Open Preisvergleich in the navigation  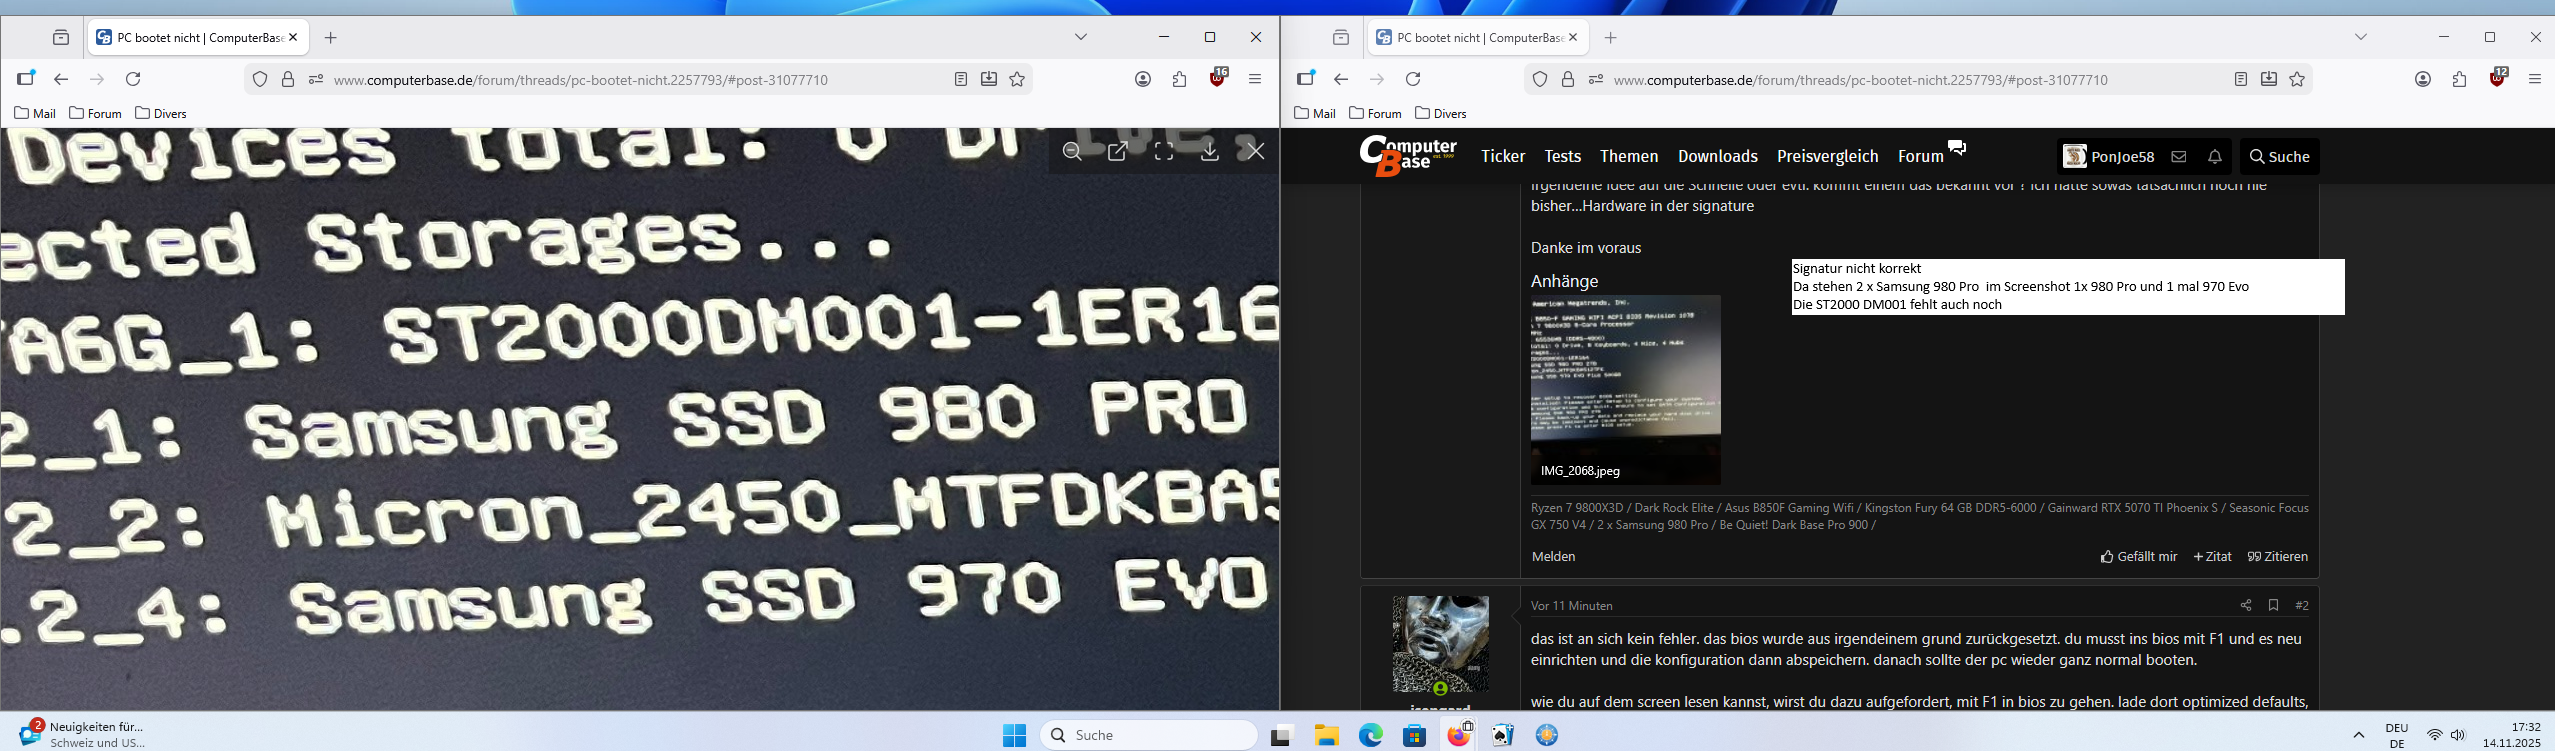click(1828, 156)
